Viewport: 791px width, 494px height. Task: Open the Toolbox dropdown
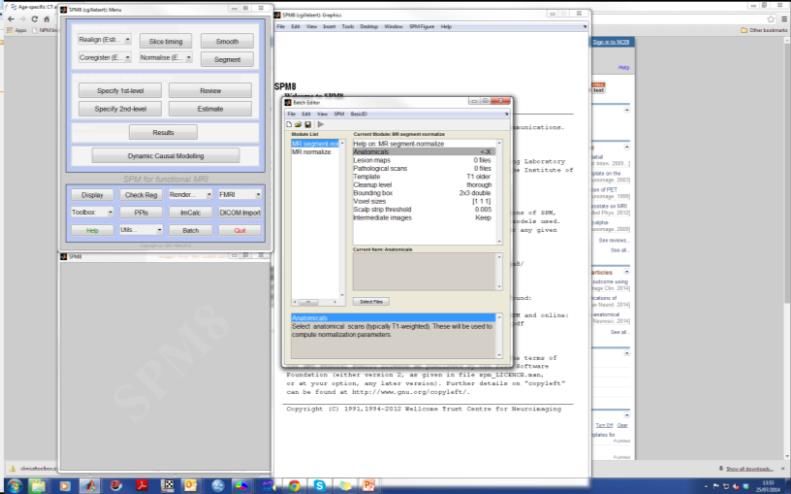click(92, 212)
